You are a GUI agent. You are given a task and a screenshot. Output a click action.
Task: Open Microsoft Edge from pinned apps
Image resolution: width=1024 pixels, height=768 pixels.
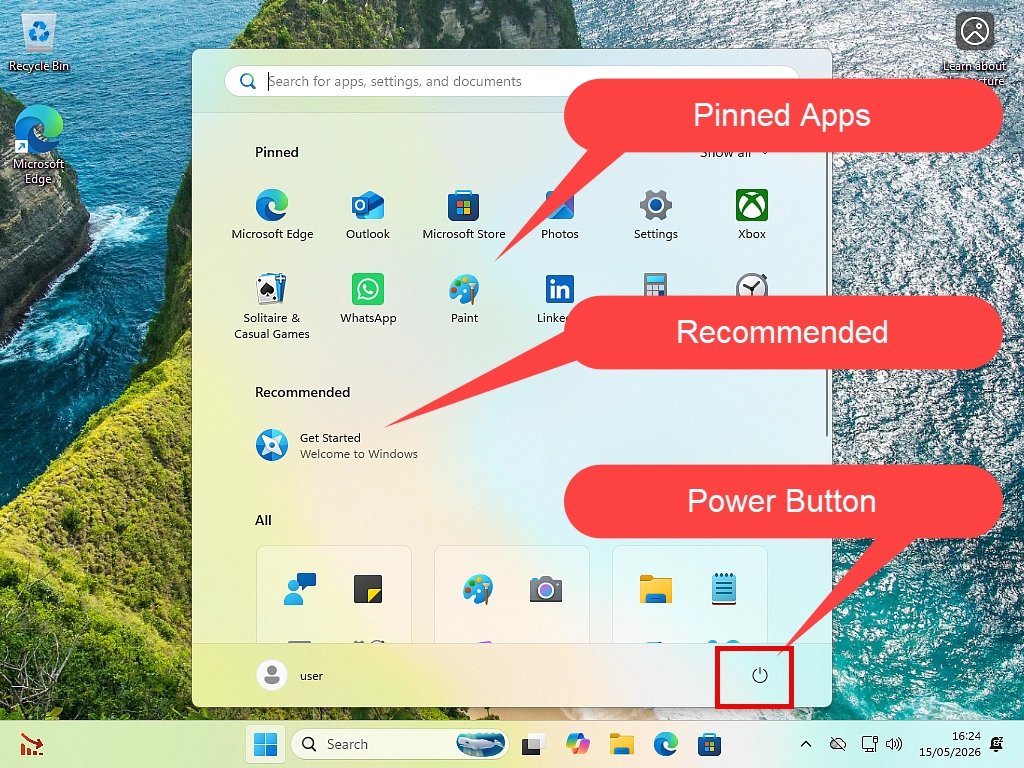(272, 214)
